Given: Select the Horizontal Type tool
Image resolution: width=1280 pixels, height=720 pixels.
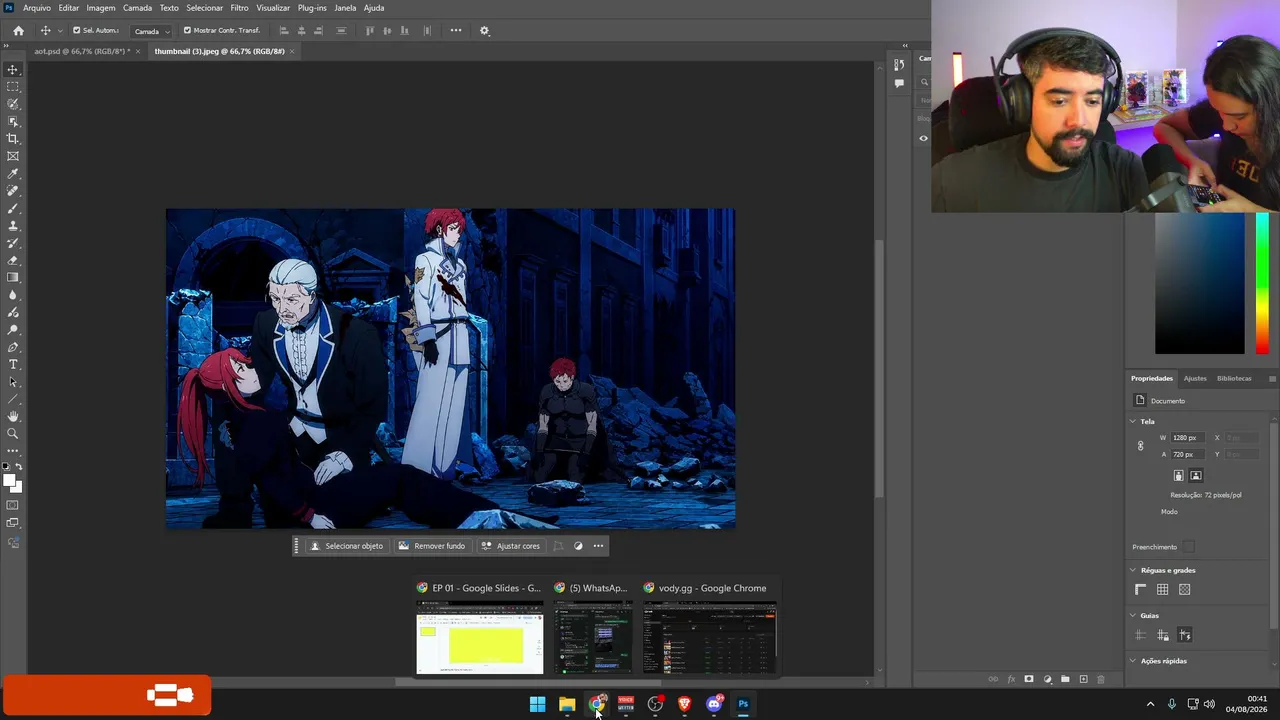Looking at the screenshot, I should click(13, 364).
